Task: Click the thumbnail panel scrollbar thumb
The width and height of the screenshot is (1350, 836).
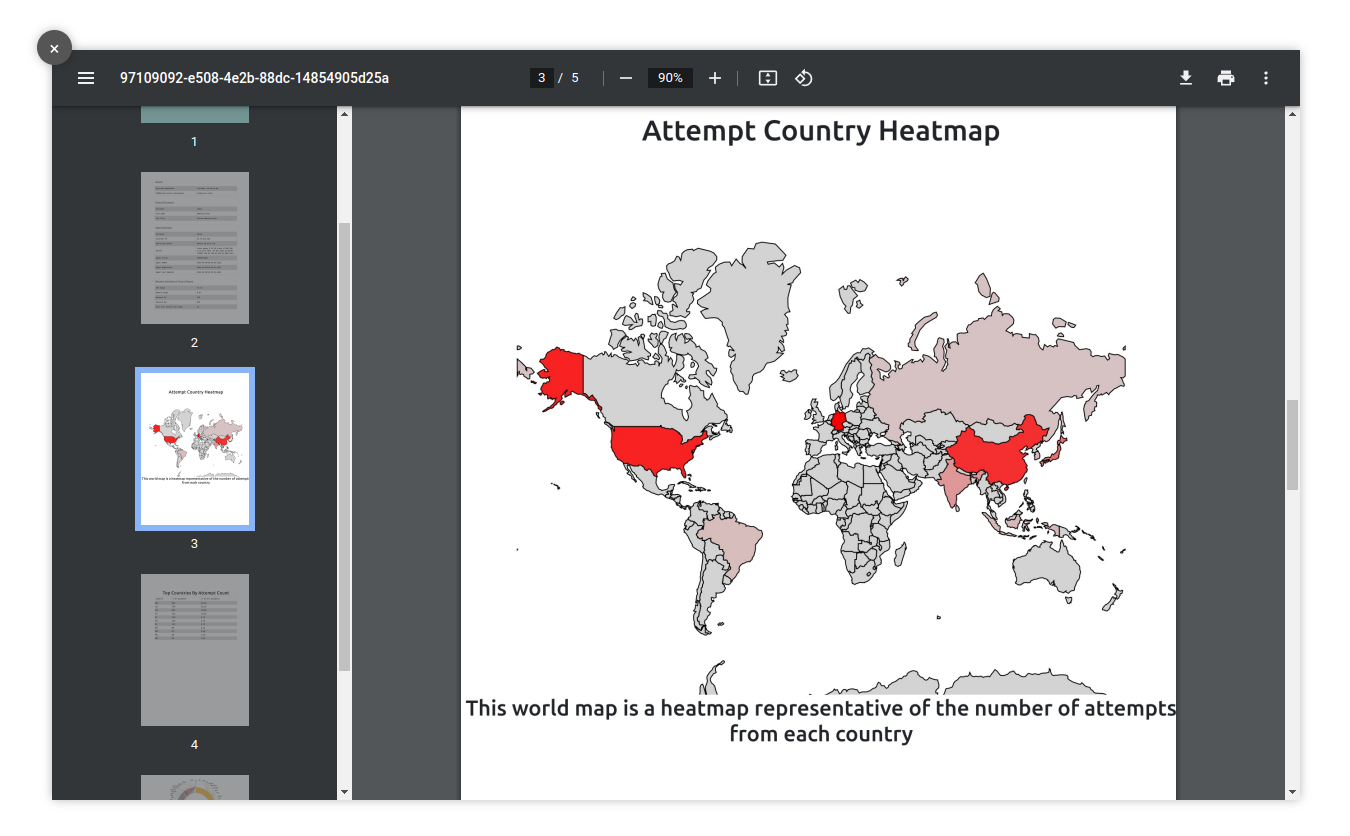Action: [x=345, y=446]
